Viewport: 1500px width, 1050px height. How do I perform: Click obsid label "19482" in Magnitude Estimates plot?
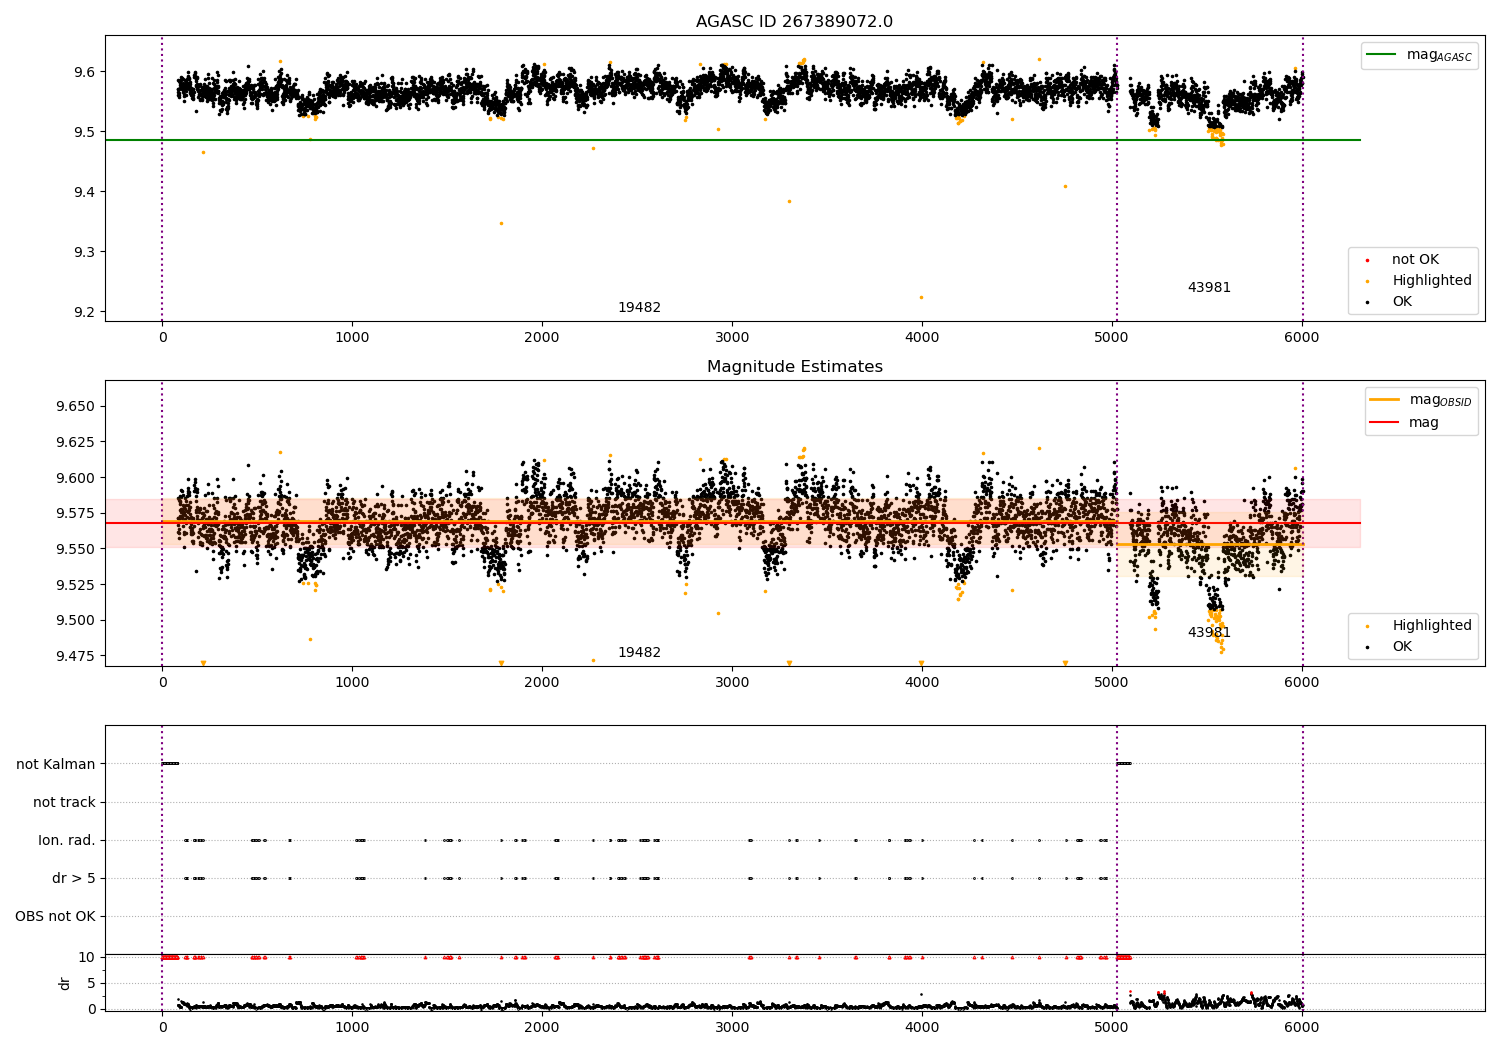pos(639,653)
